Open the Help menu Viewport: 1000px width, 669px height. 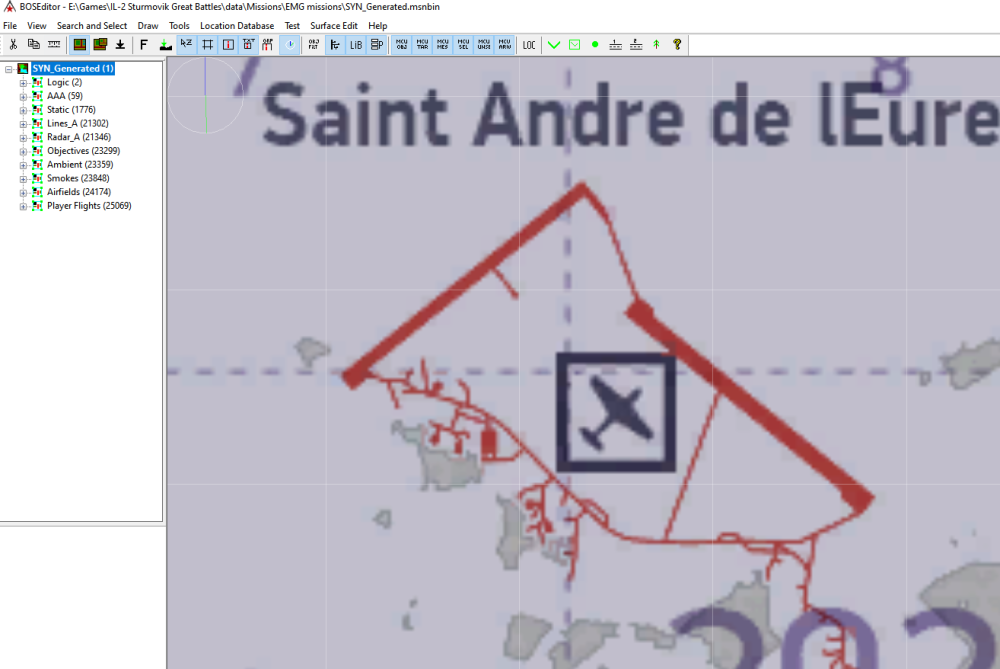378,26
